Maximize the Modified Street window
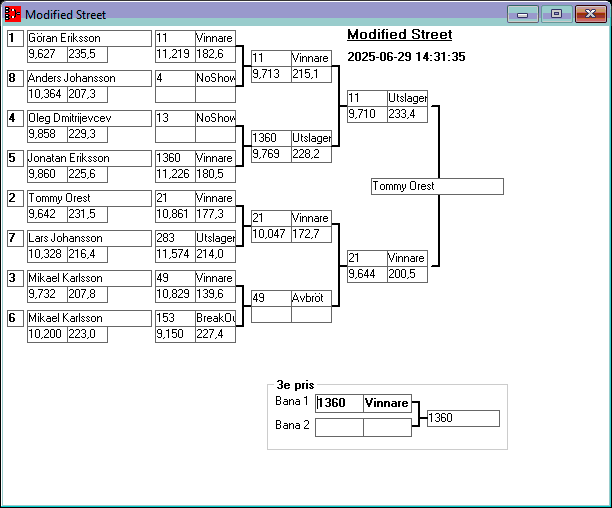The width and height of the screenshot is (612, 508). pyautogui.click(x=556, y=14)
